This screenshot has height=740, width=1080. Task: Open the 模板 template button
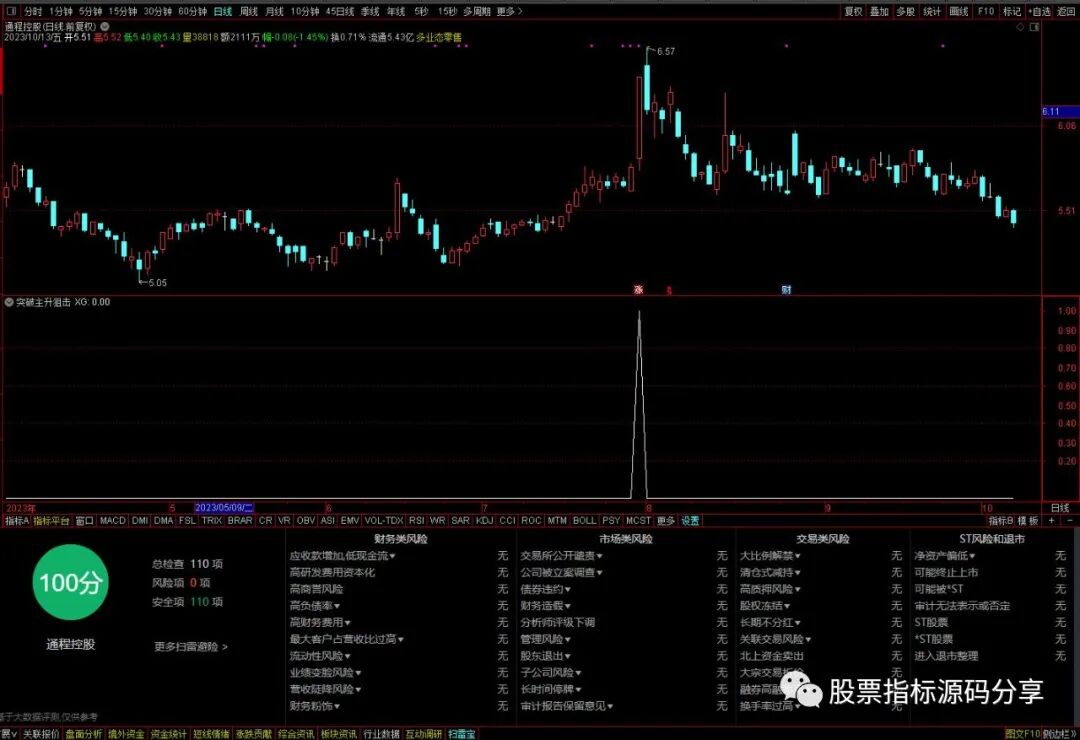1028,521
